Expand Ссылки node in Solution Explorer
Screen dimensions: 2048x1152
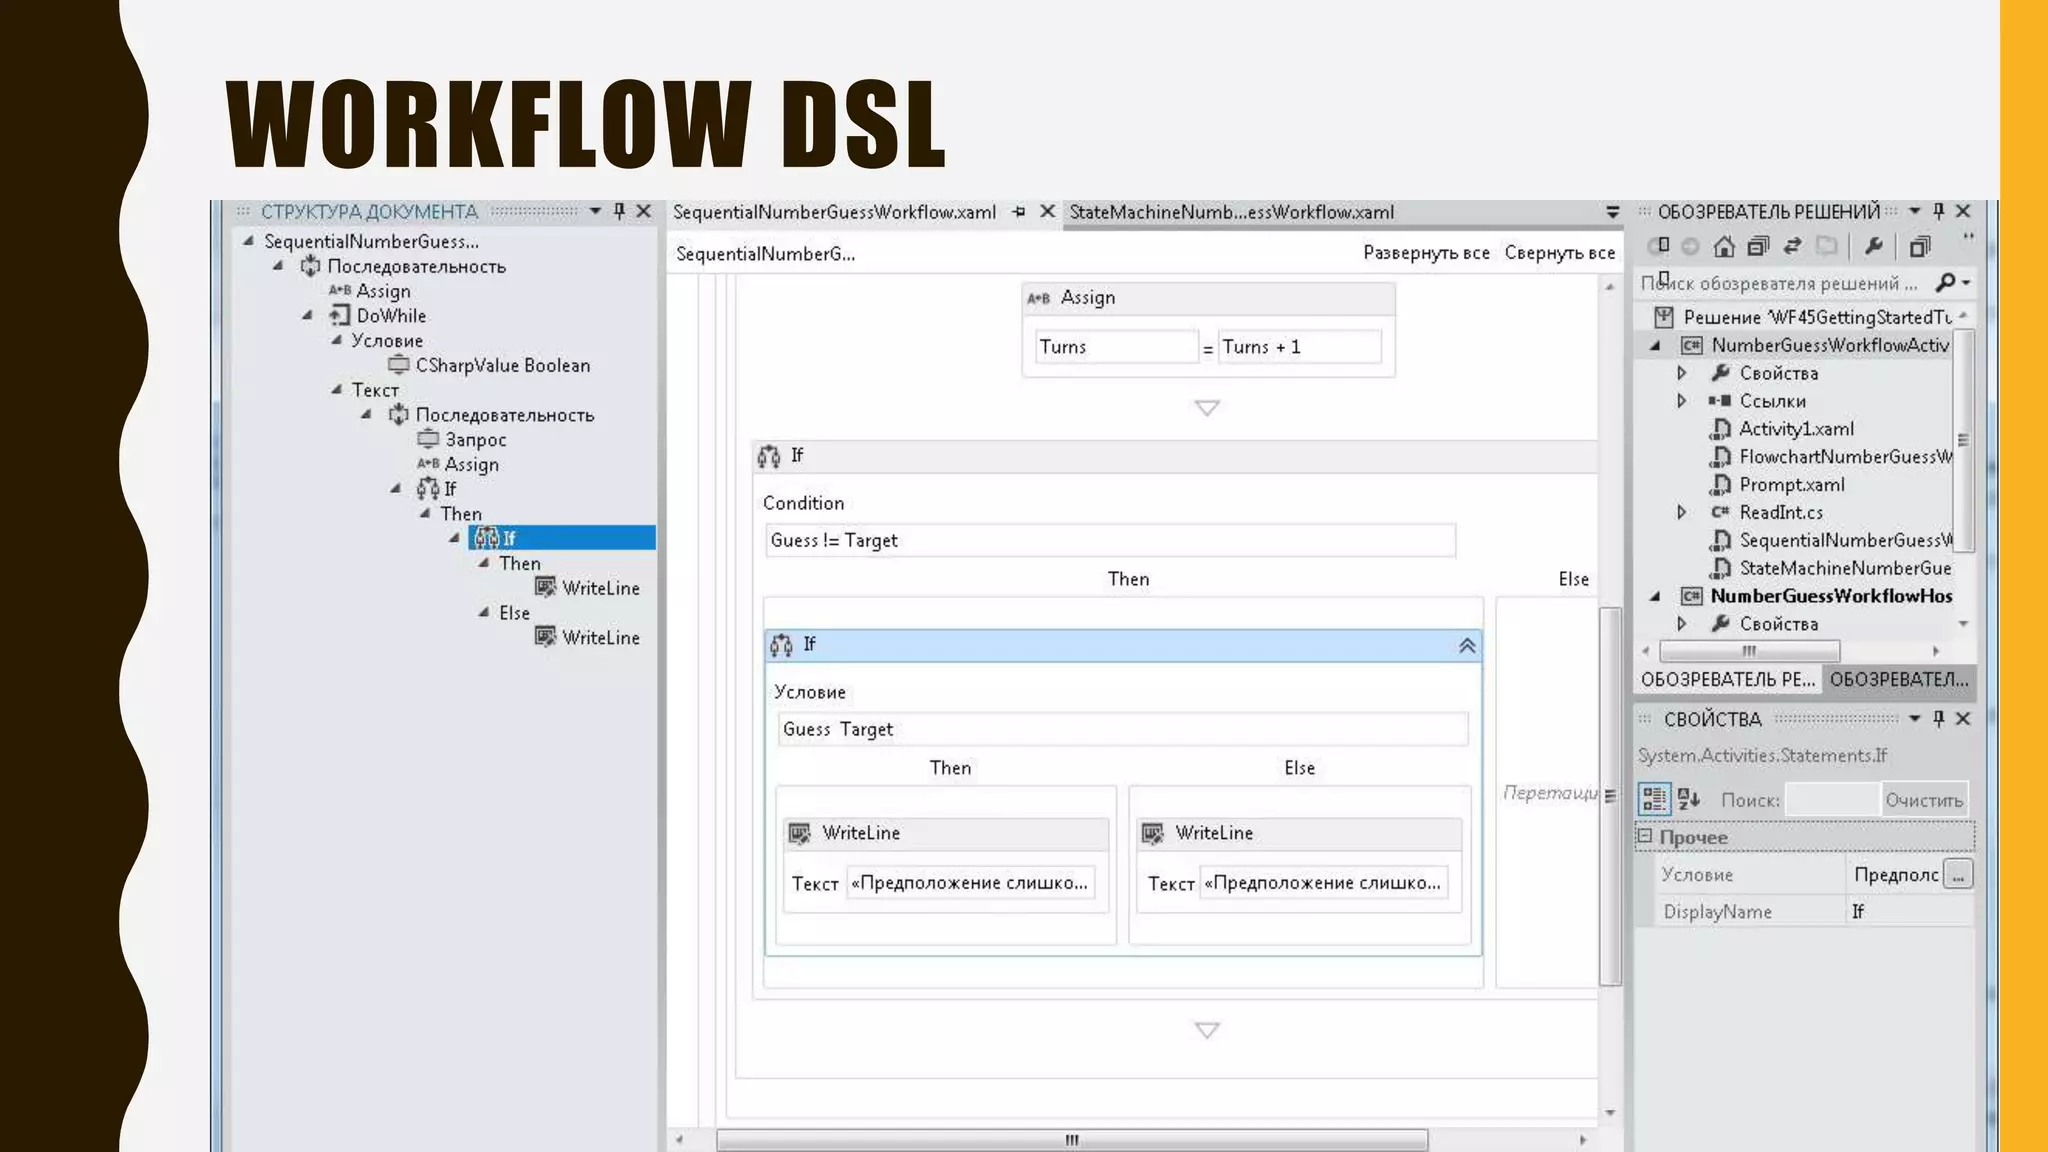(x=1682, y=401)
